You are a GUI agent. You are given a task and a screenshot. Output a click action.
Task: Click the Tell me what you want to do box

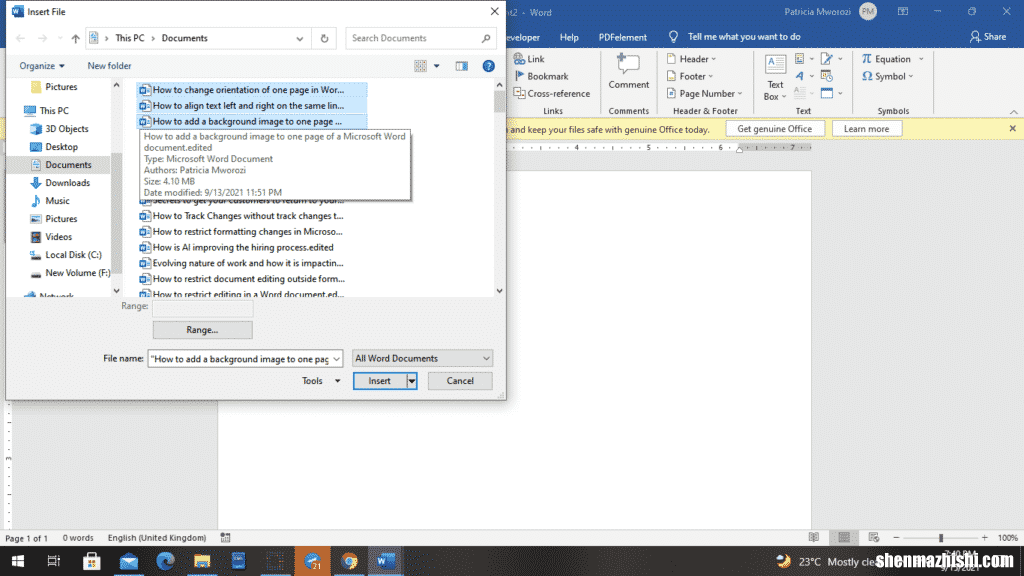tap(744, 37)
